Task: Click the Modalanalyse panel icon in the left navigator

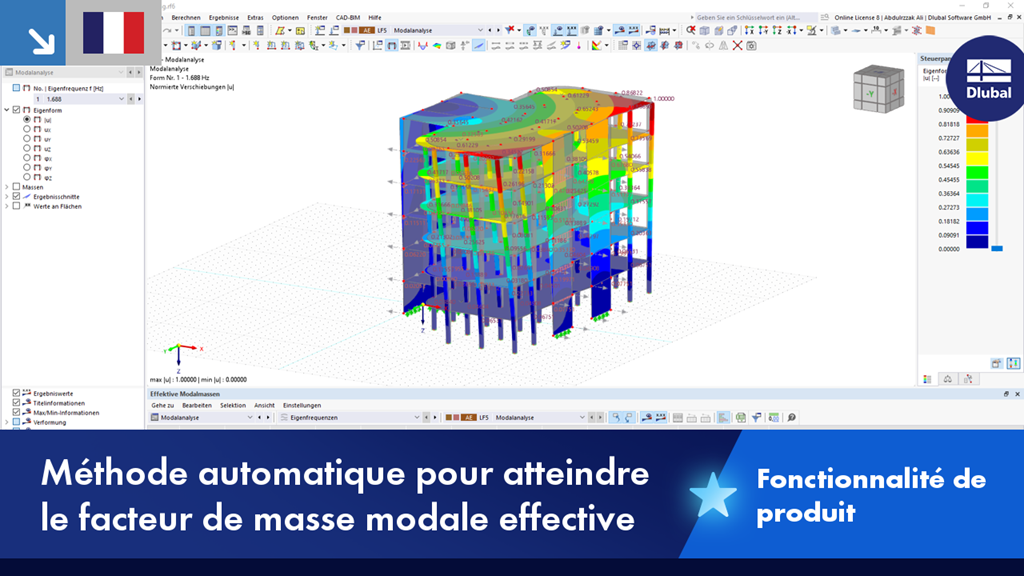Action: point(10,72)
